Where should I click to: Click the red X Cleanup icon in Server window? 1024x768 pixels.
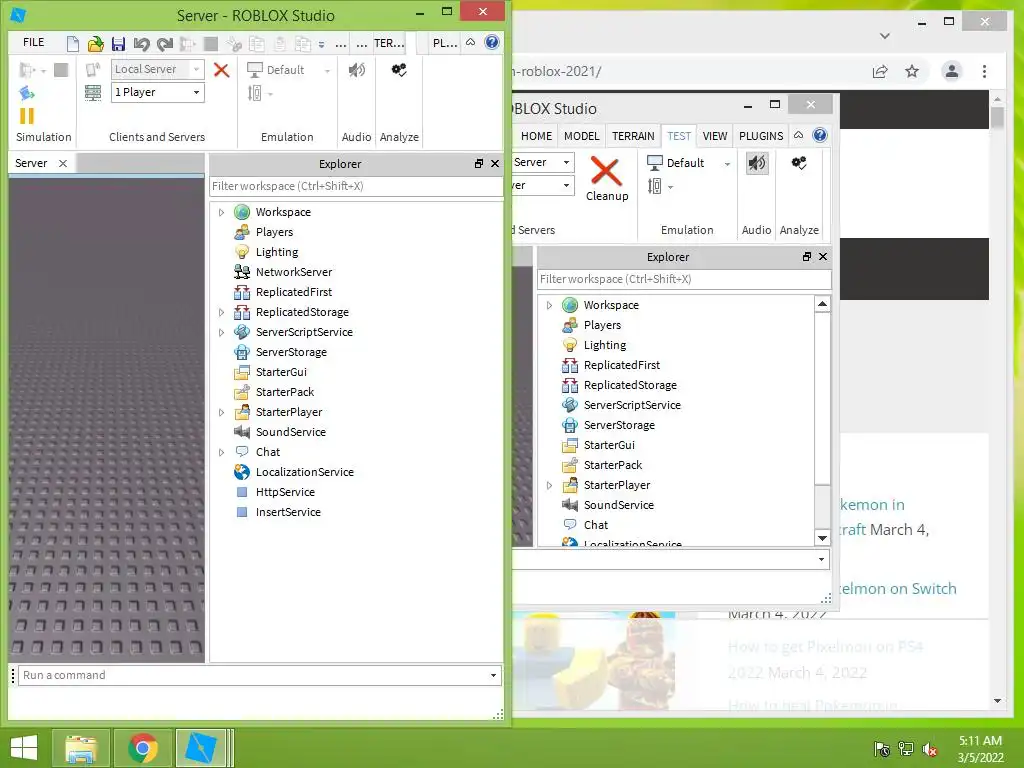(x=221, y=70)
